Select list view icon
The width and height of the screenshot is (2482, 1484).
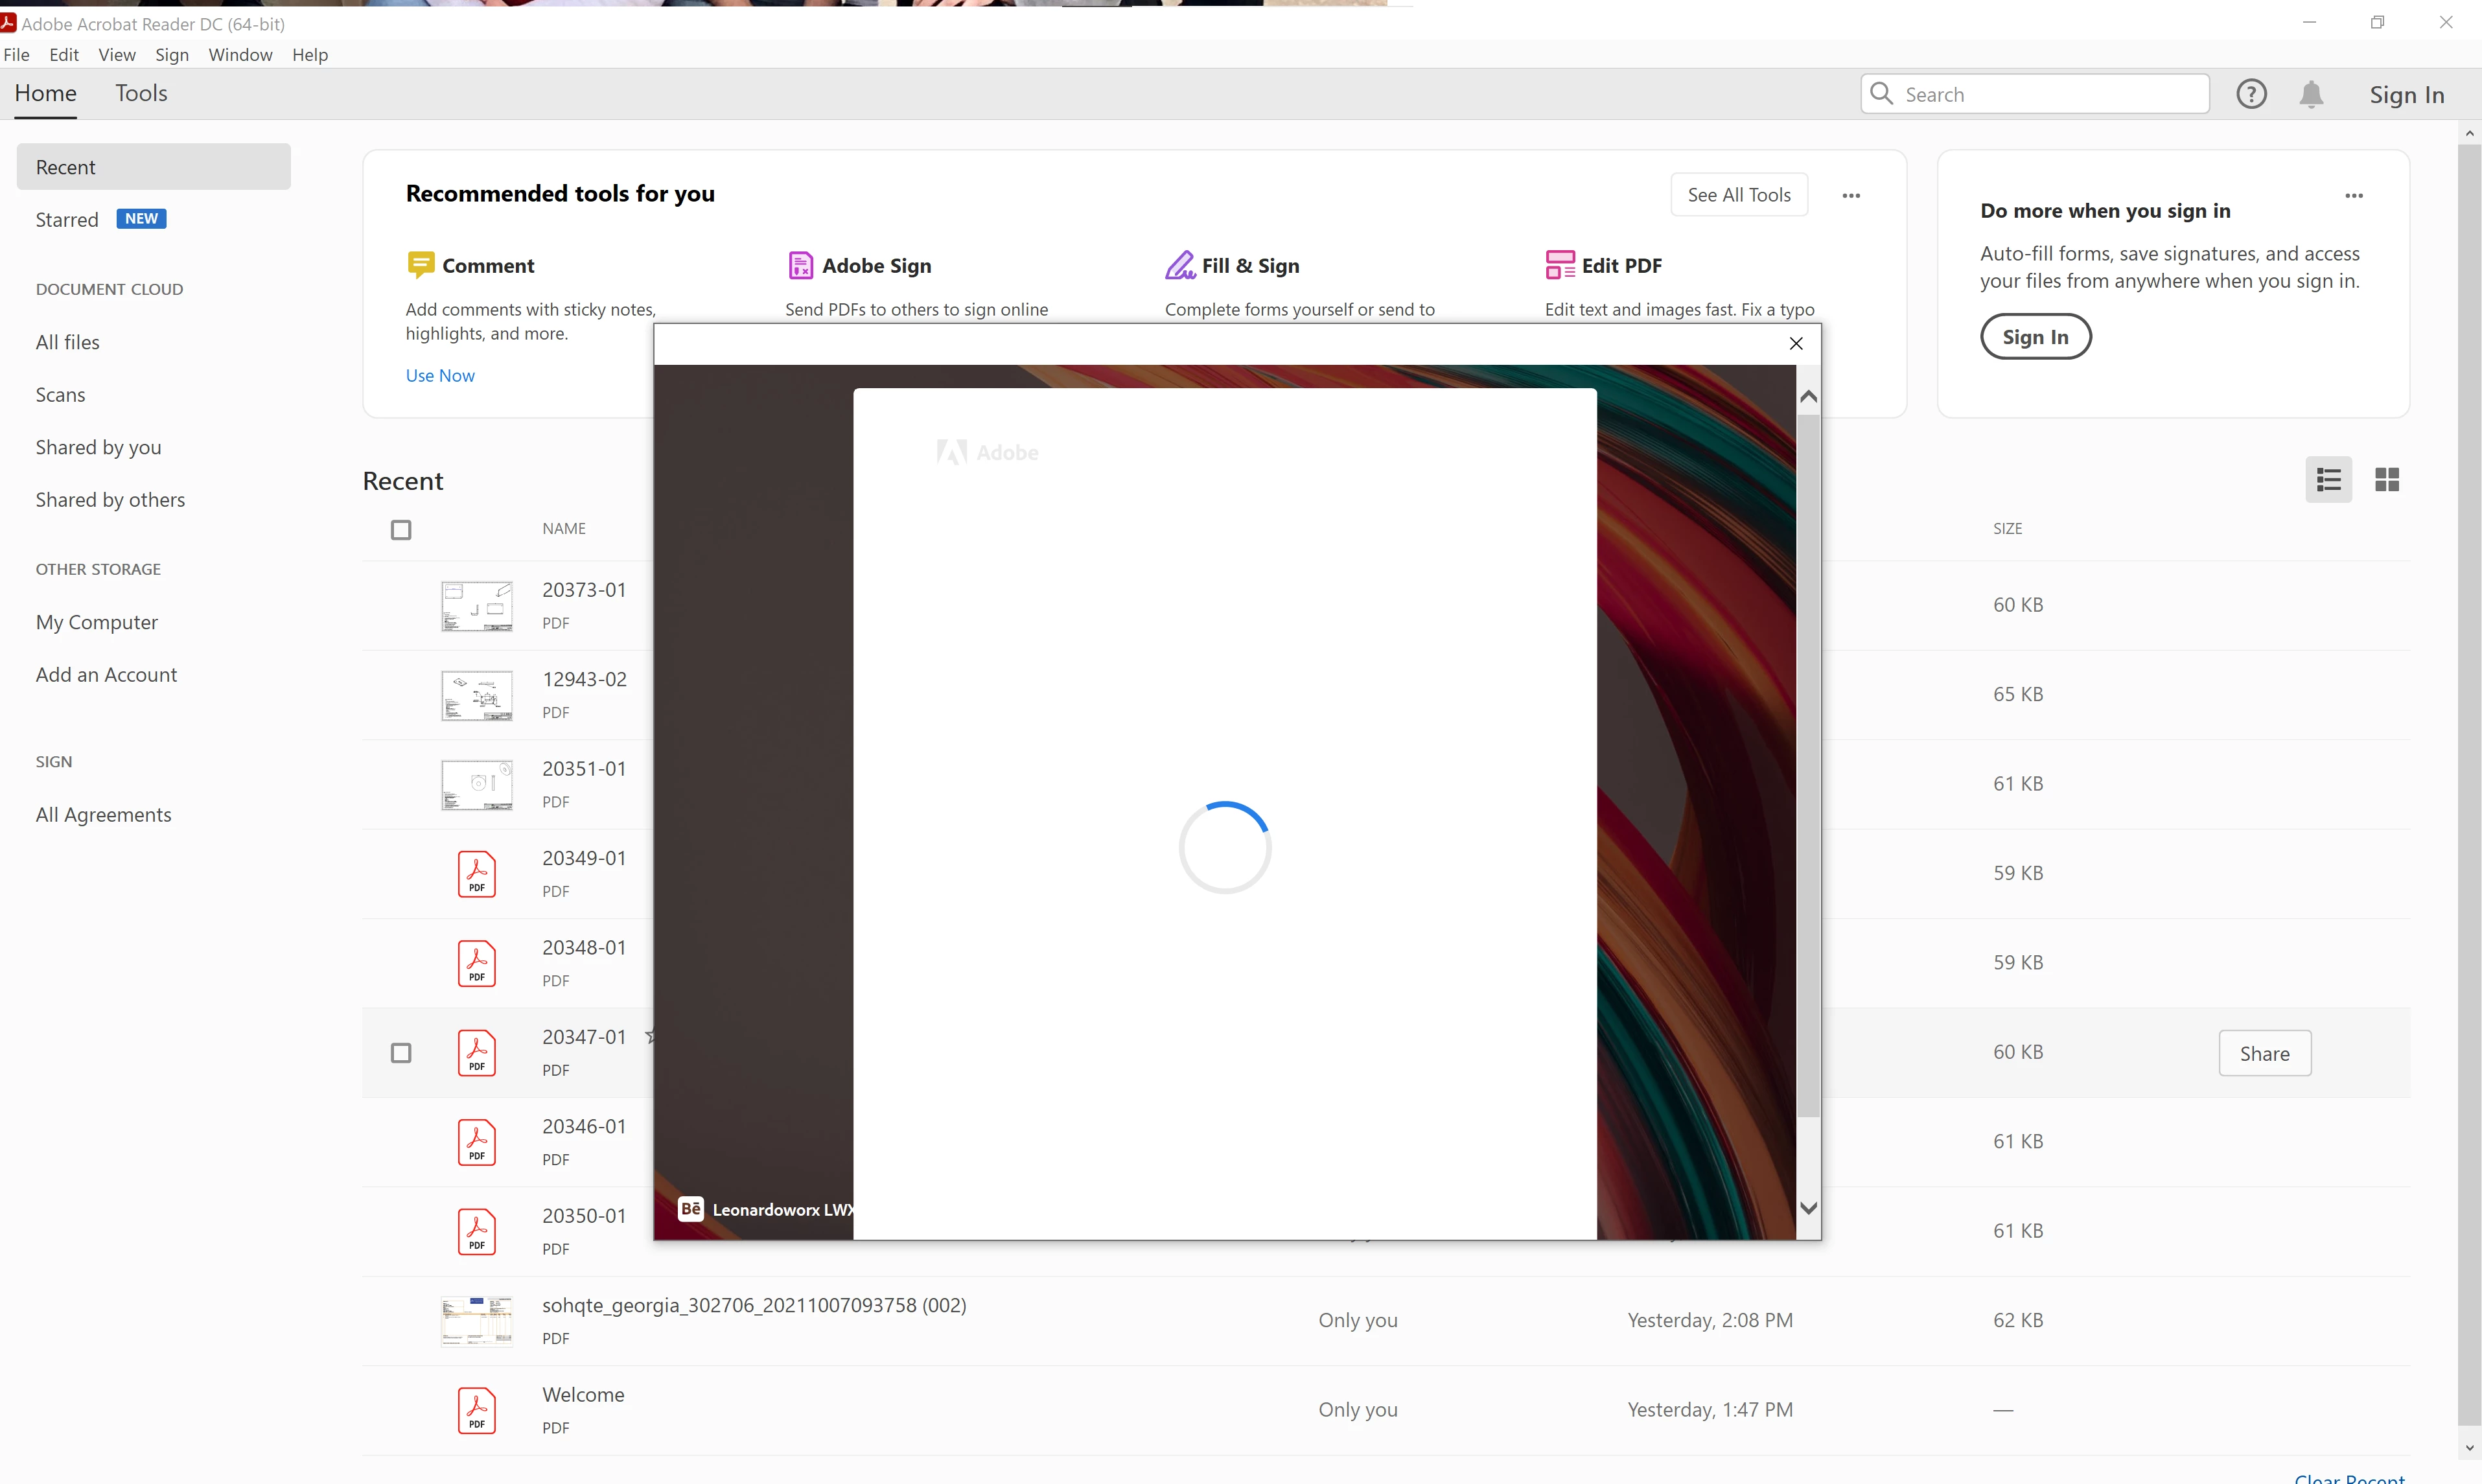2328,480
